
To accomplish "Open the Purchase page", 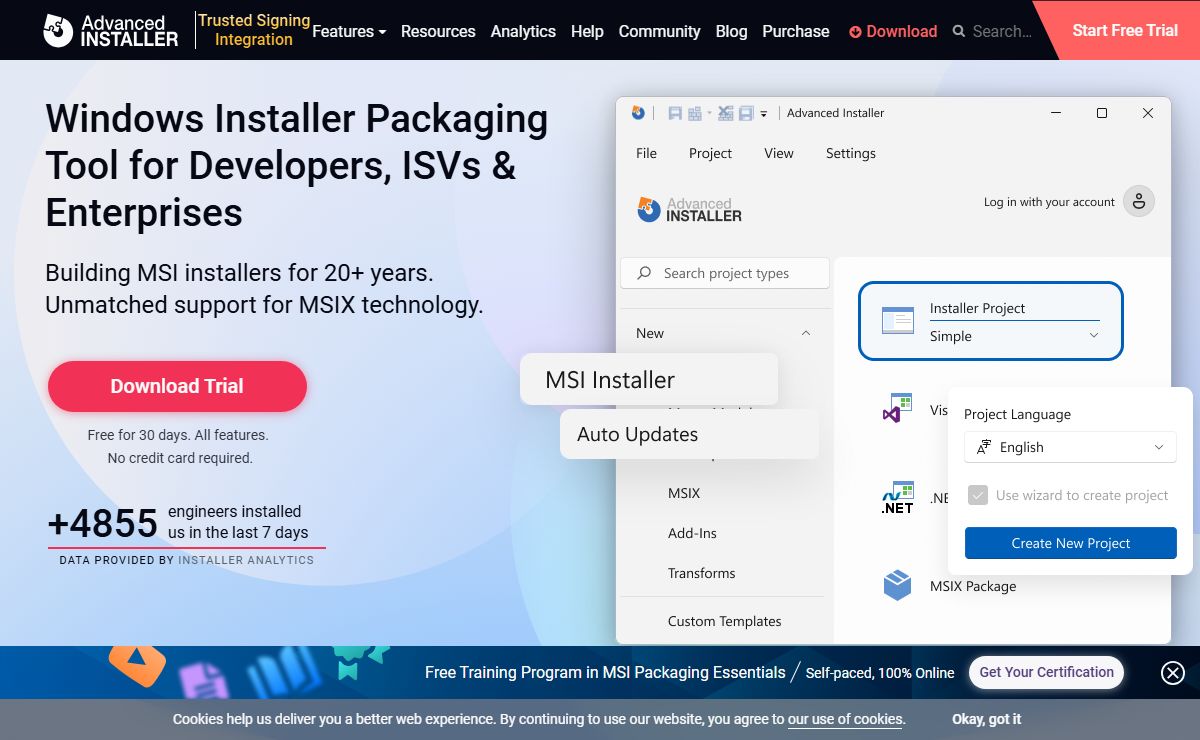I will tap(796, 31).
